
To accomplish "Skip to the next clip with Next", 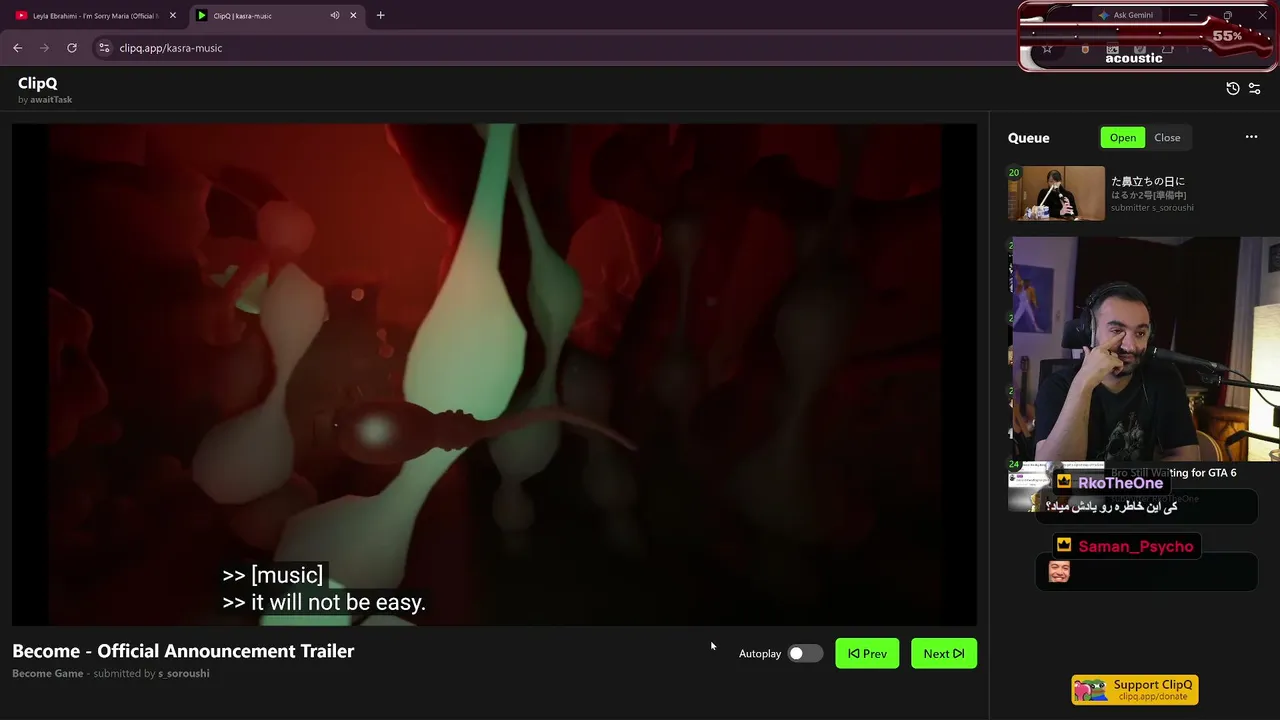I will pos(944,654).
